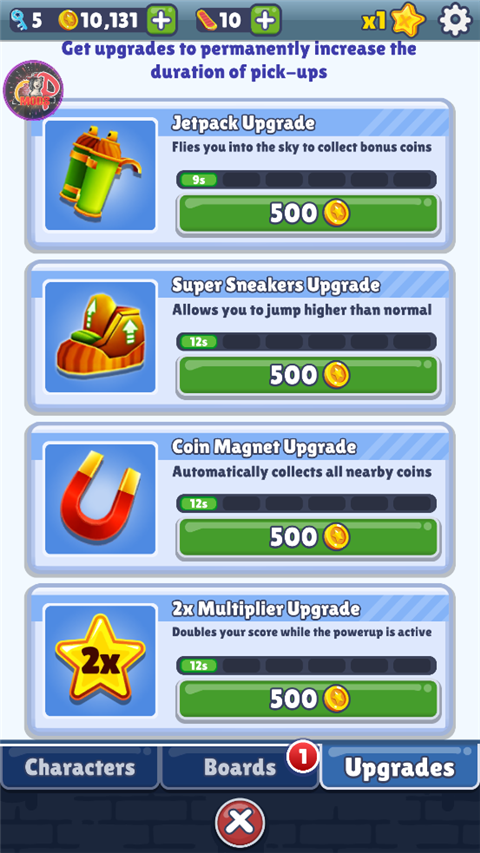Viewport: 480px width, 853px height.
Task: Select the 2x star multiplier icon
Action: (100, 660)
